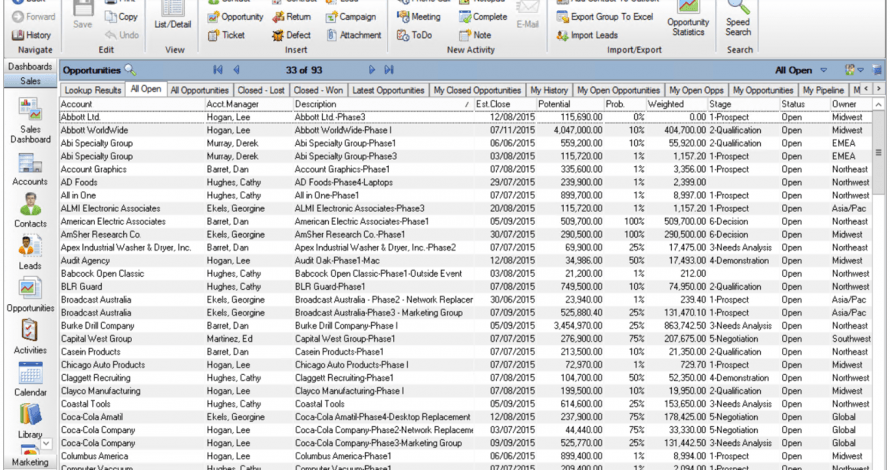The image size is (890, 470).
Task: Select Burke Drill Company-Phase I description
Action: 346,326
